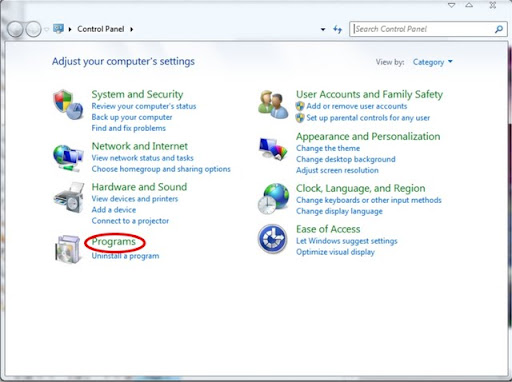The width and height of the screenshot is (512, 382).
Task: Click the back navigation arrow button
Action: 15,29
